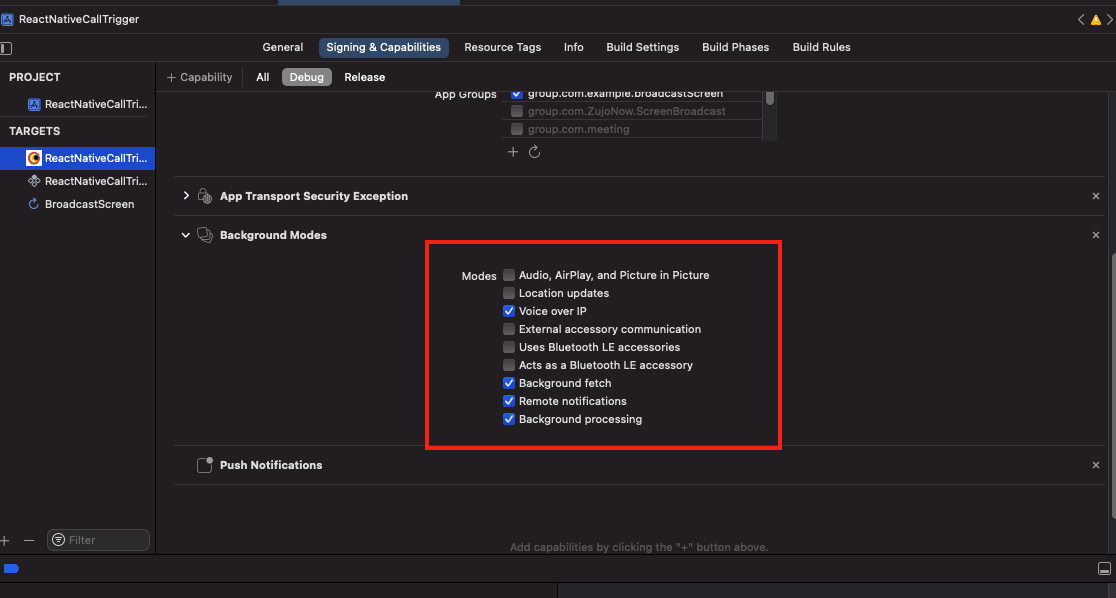Click the Push Notifications title
Screen dimensions: 1116x598
click(x=271, y=465)
